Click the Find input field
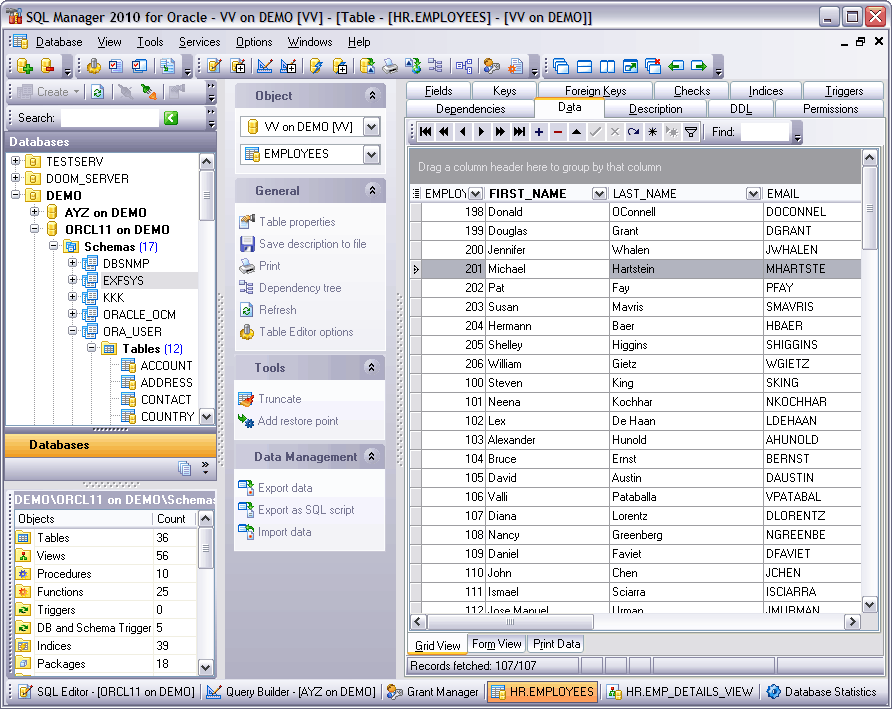Screen dimensions: 892x709 [x=765, y=132]
